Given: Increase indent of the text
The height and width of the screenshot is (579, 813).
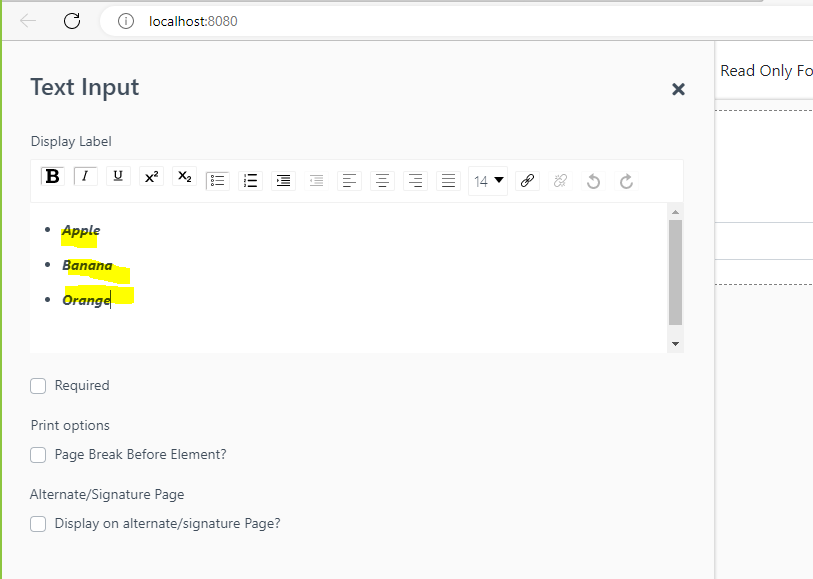Looking at the screenshot, I should 284,181.
